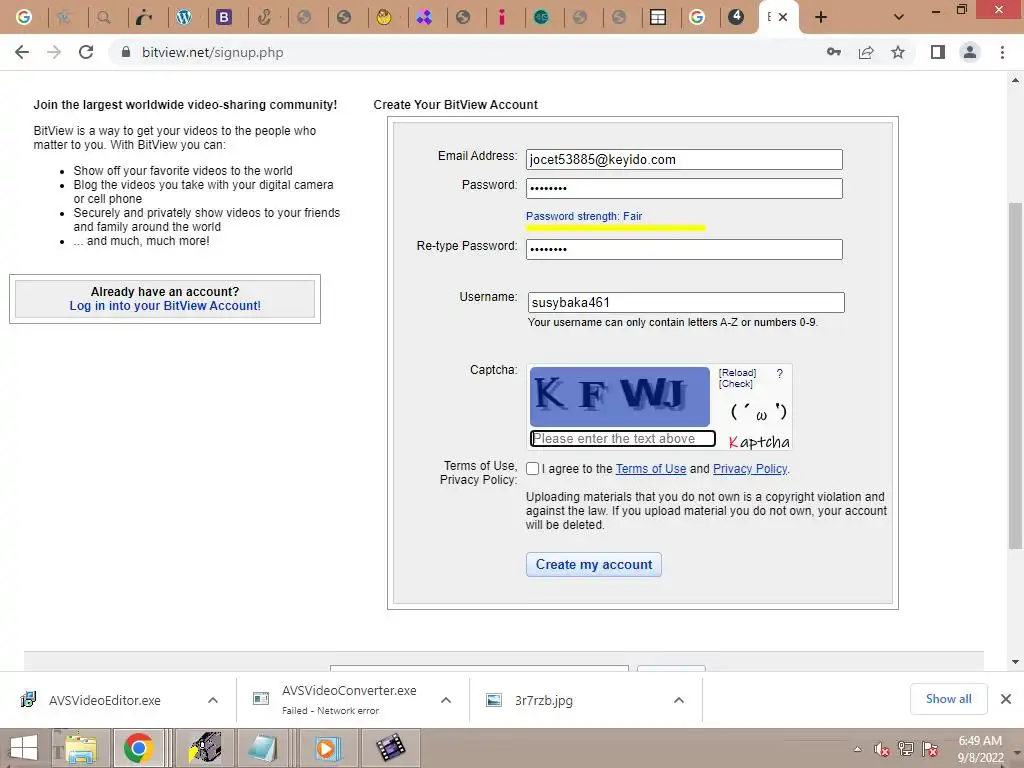The height and width of the screenshot is (768, 1024).
Task: Show hidden system tray icons
Action: point(857,749)
